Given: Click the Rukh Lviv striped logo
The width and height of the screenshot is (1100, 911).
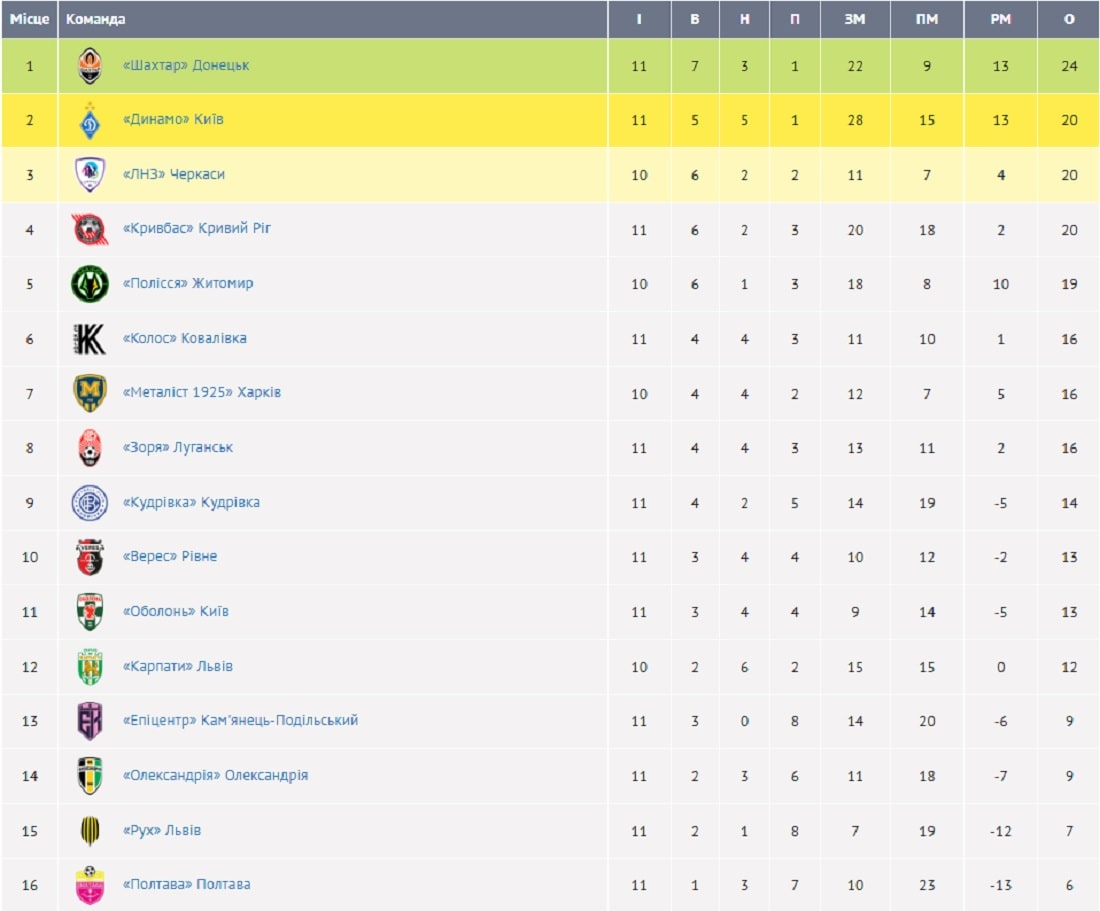Looking at the screenshot, I should (90, 830).
